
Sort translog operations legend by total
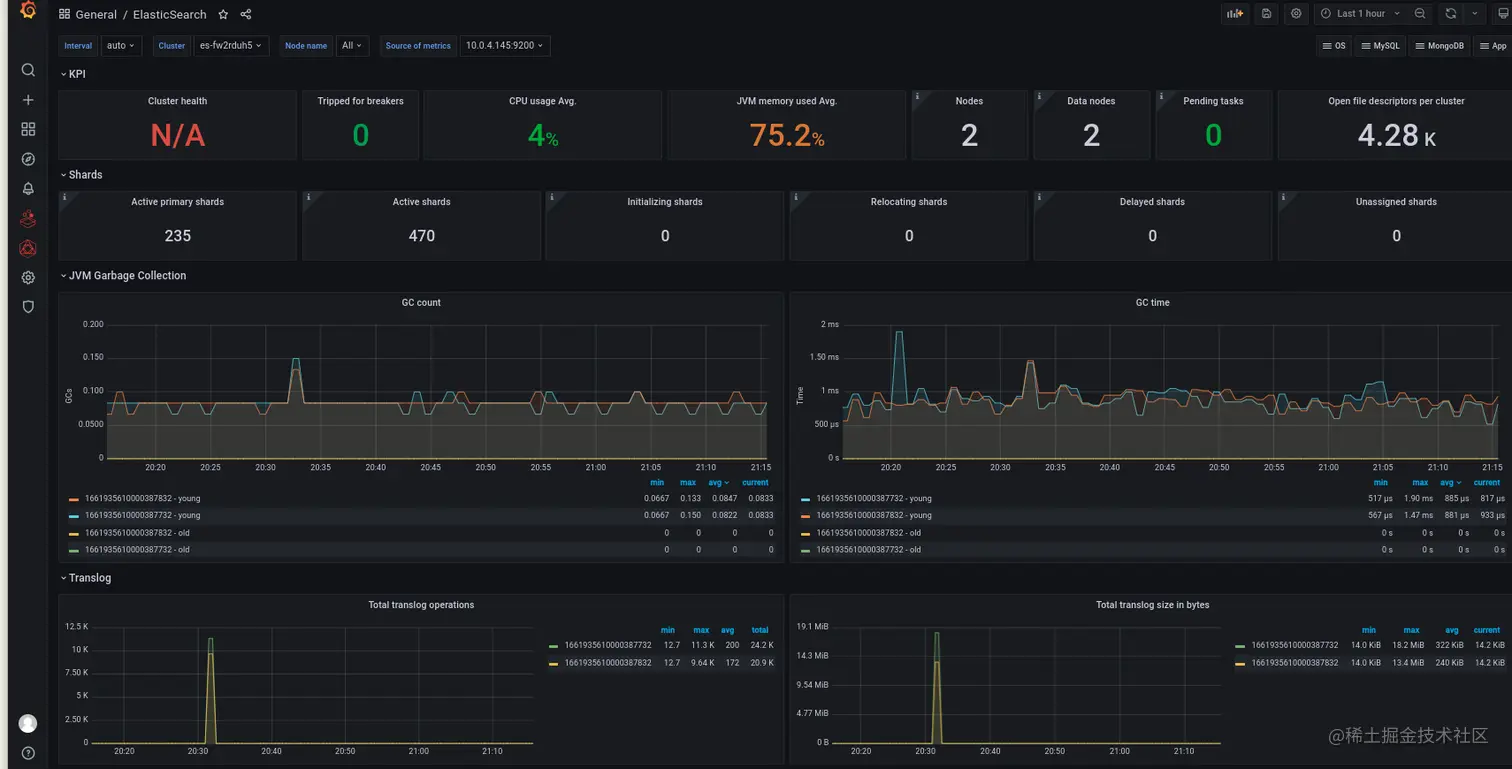pos(760,631)
